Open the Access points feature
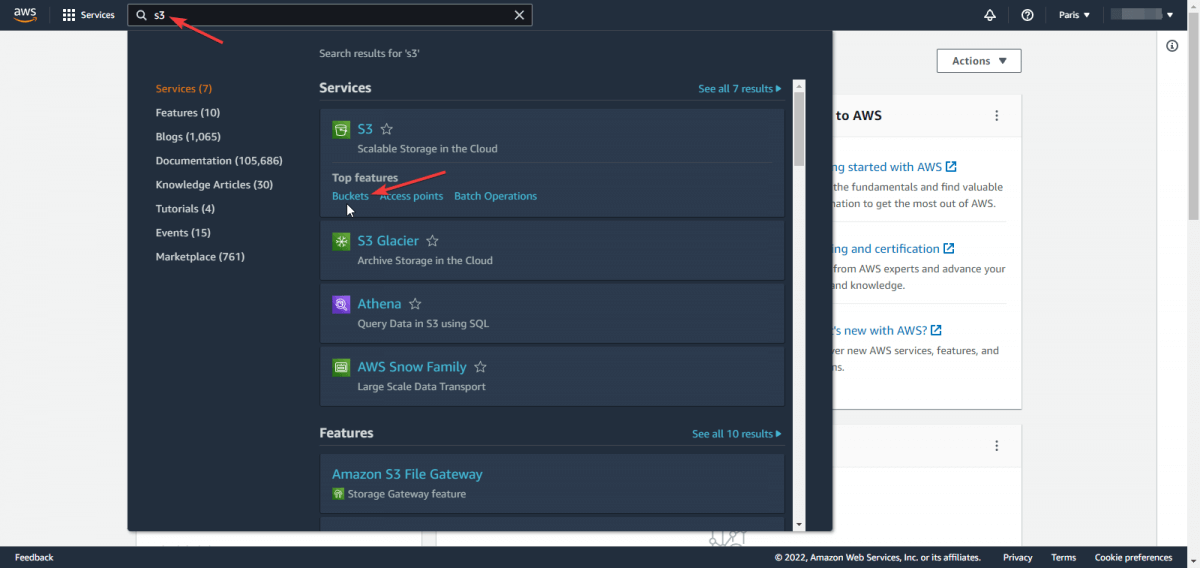This screenshot has width=1200, height=568. (x=411, y=196)
